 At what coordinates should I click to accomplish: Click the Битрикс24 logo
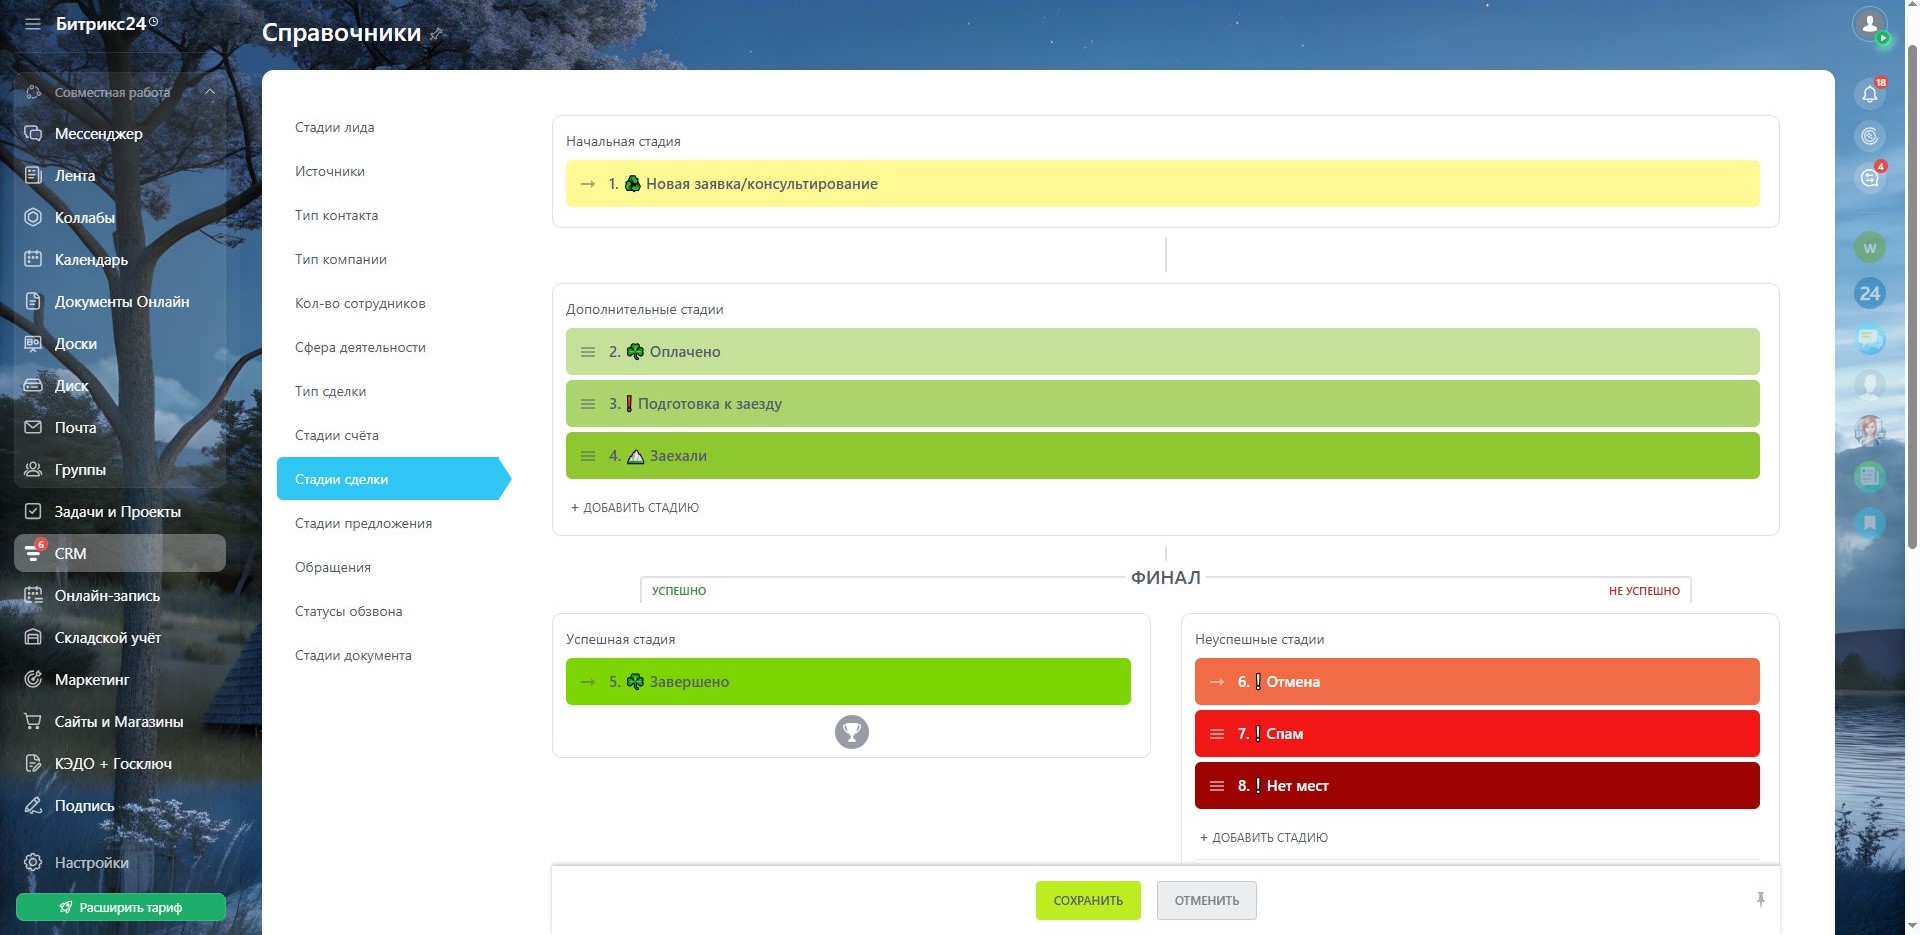106,23
